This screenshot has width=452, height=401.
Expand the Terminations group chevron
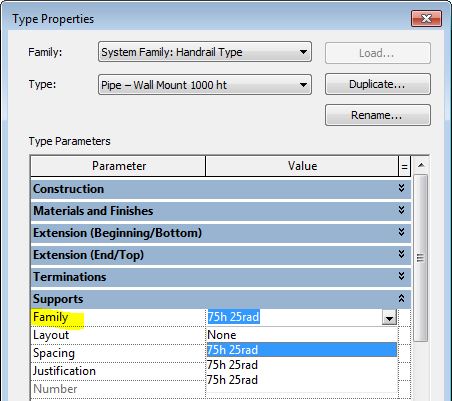coord(401,276)
